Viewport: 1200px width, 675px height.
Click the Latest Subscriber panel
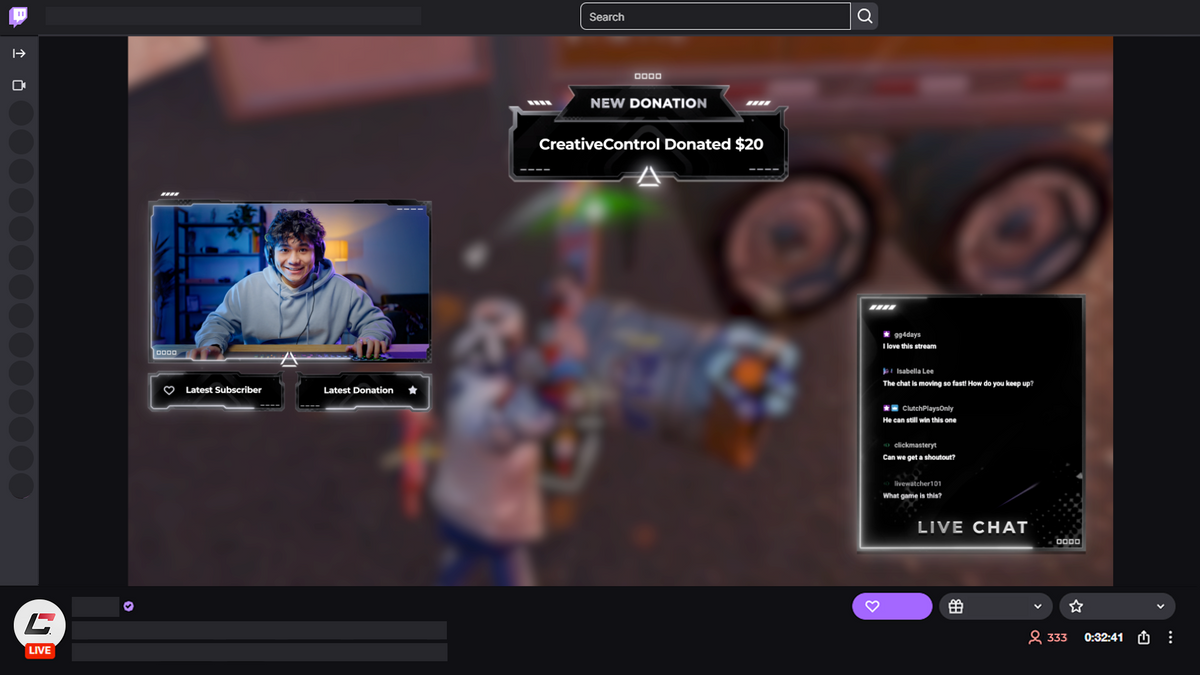coord(216,391)
